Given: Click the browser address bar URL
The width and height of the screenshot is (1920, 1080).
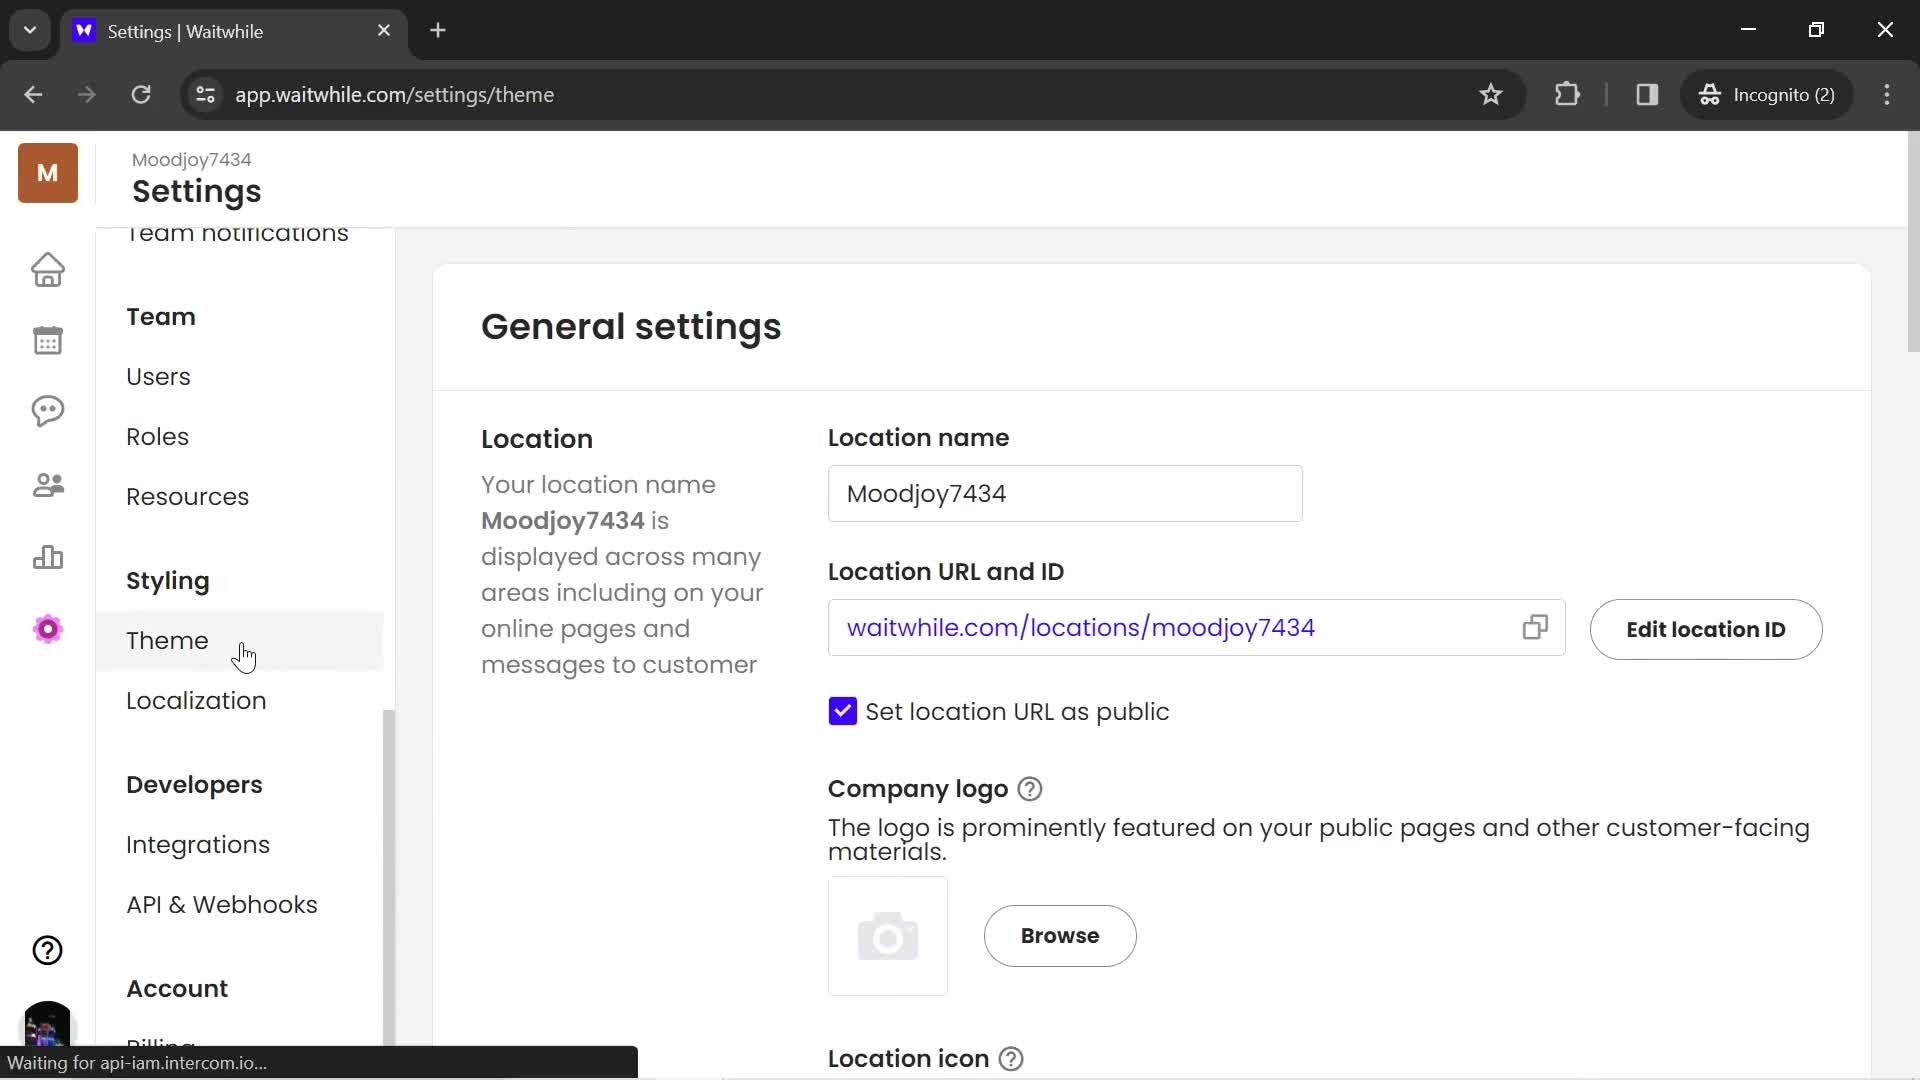Looking at the screenshot, I should 394,94.
